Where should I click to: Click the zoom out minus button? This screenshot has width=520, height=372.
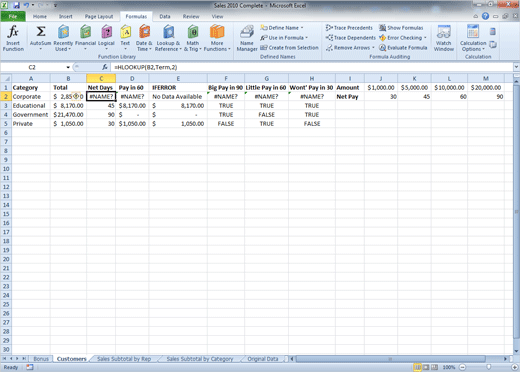[x=463, y=367]
